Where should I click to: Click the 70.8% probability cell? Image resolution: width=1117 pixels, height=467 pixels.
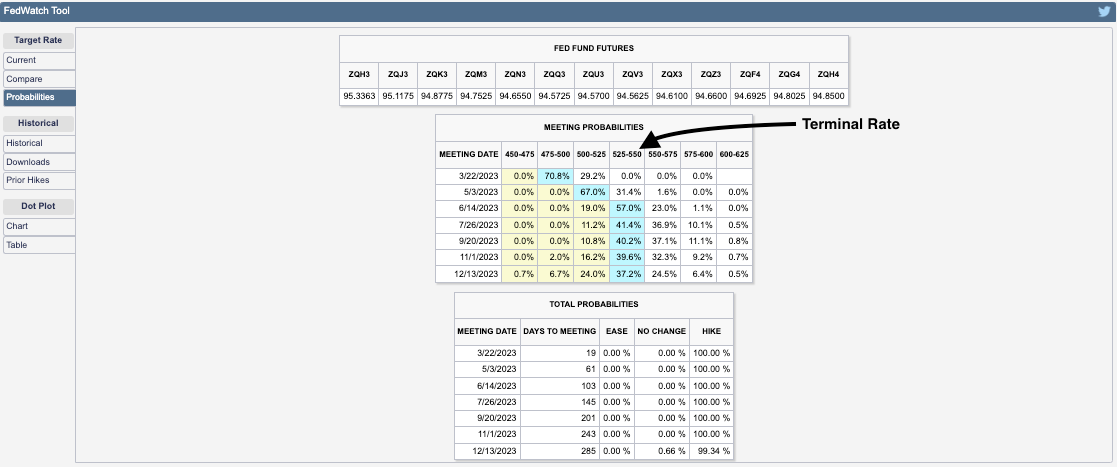(x=555, y=176)
